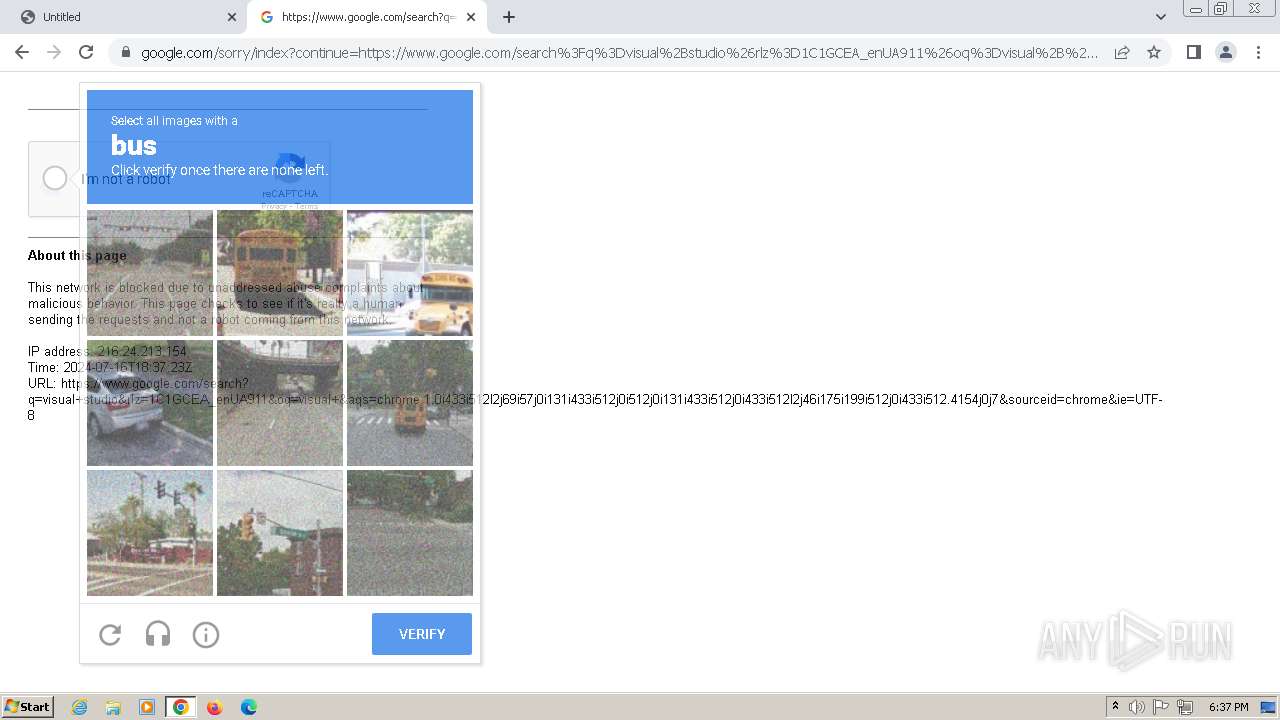Open network status tray icon
The image size is (1280, 720).
point(1185,707)
